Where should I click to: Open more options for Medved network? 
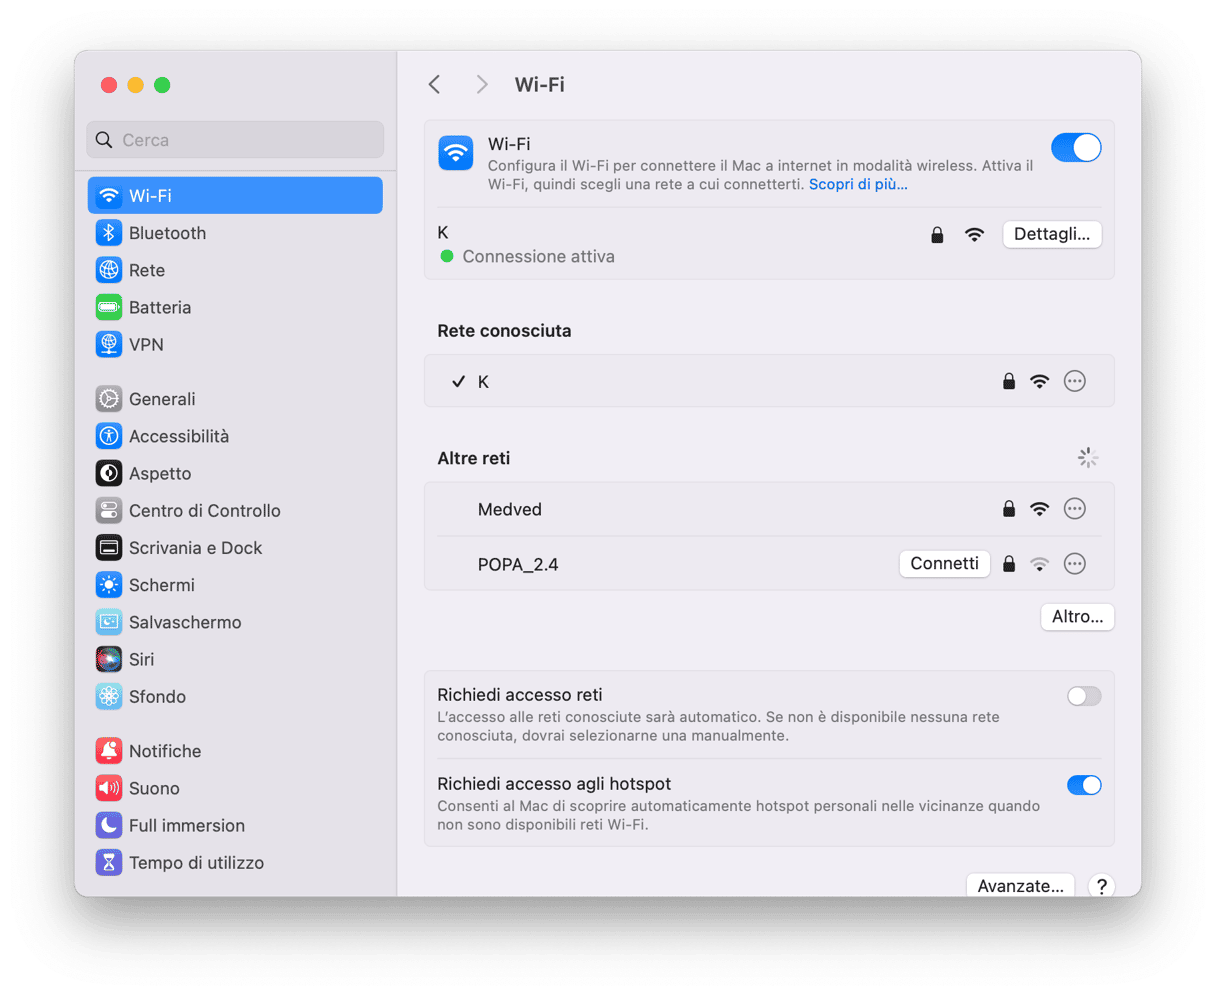(1074, 509)
